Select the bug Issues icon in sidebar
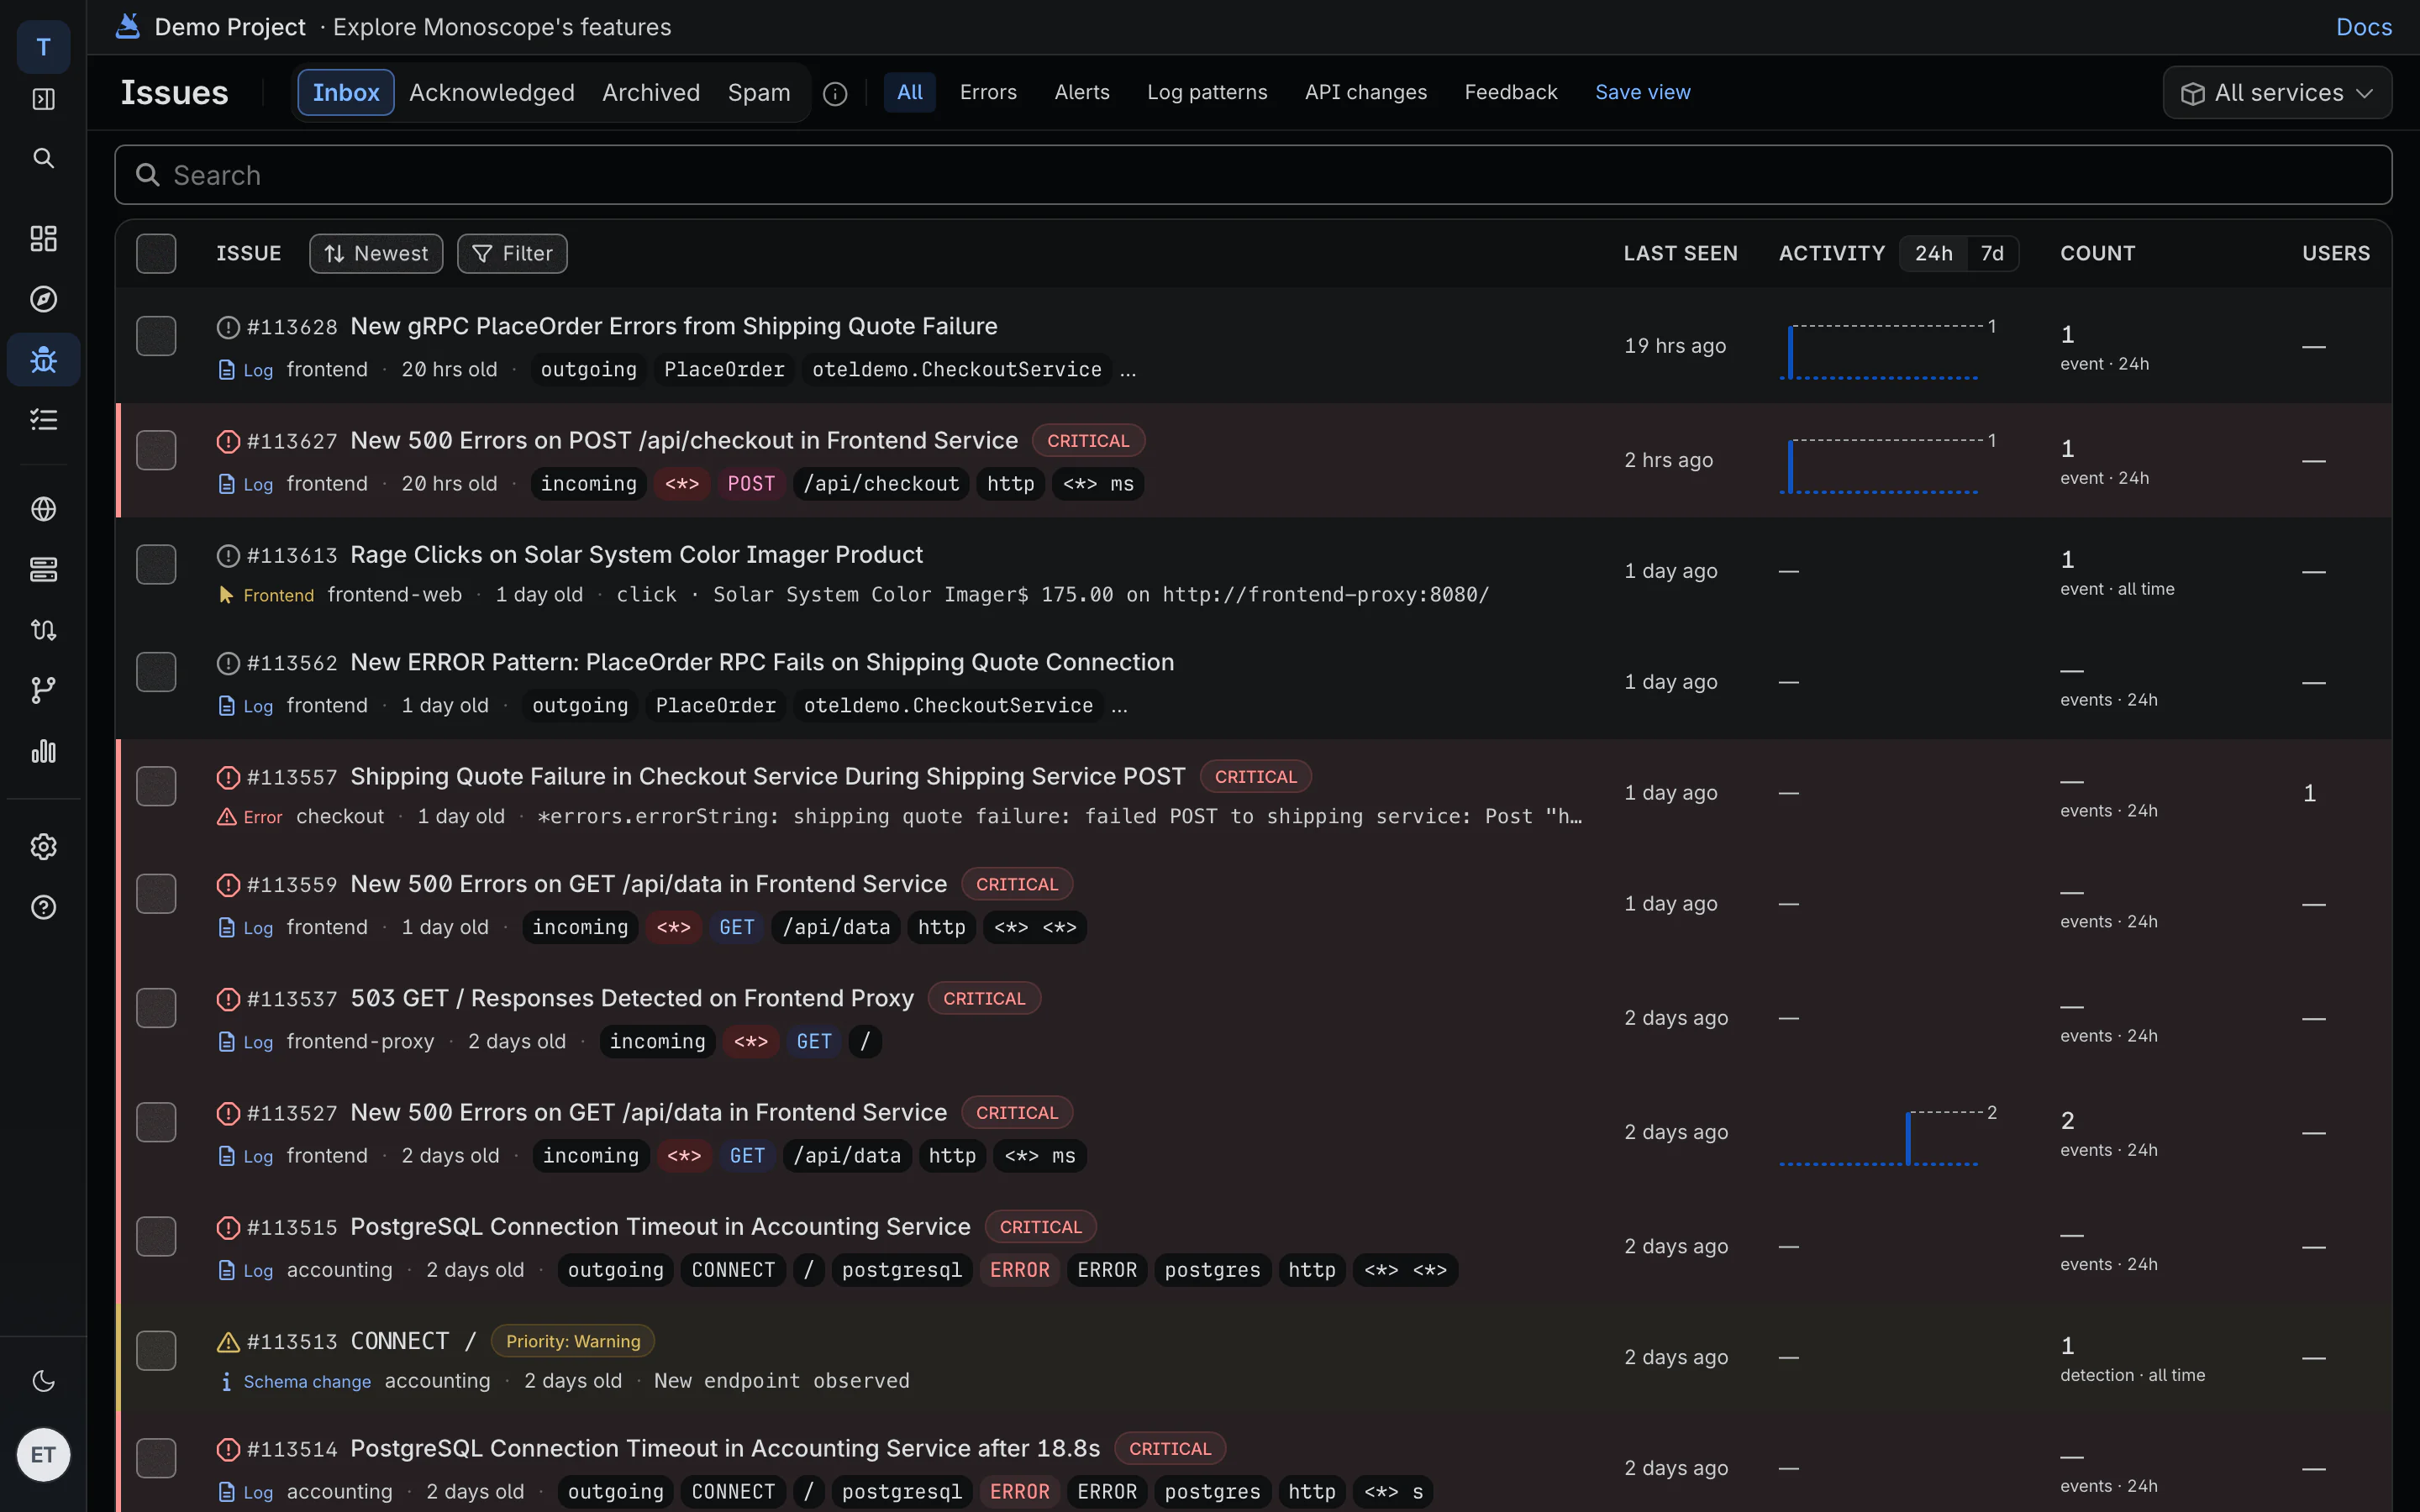The width and height of the screenshot is (2420, 1512). tap(43, 359)
